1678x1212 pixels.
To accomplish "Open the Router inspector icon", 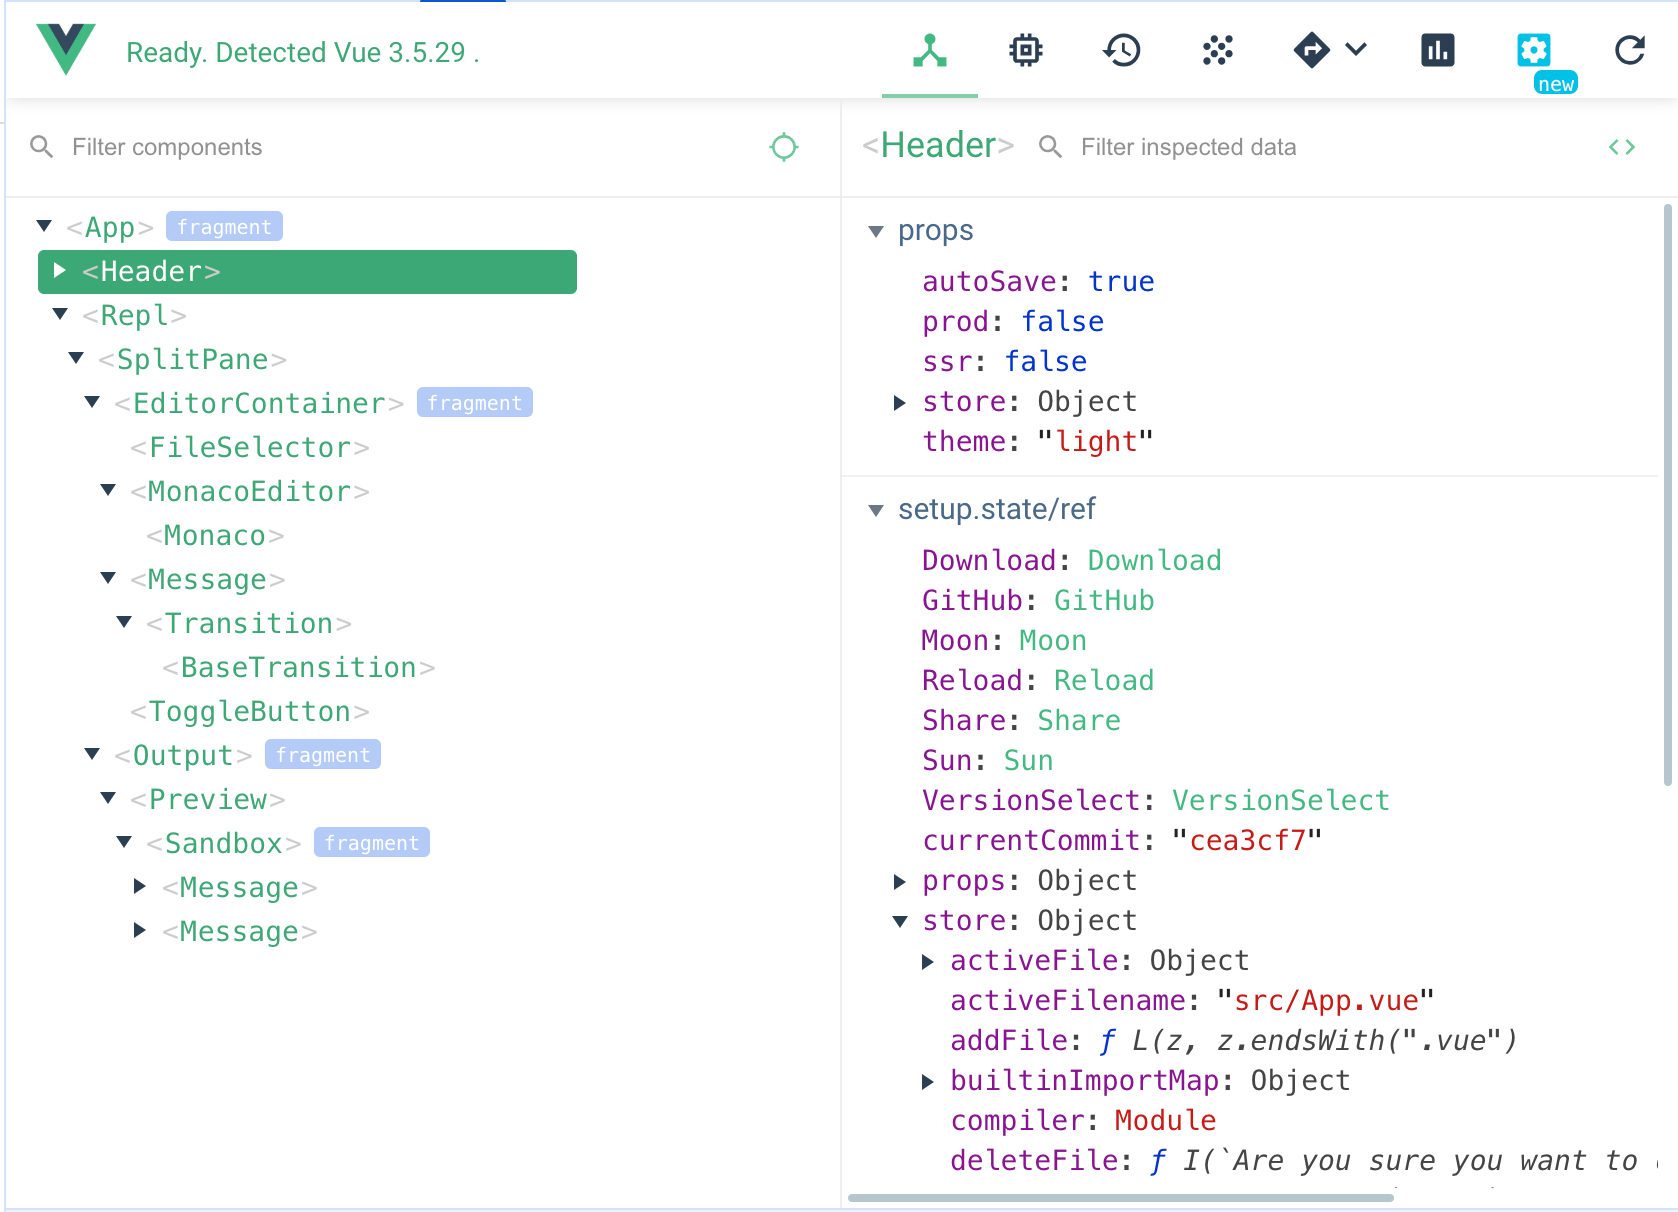I will 1312,50.
